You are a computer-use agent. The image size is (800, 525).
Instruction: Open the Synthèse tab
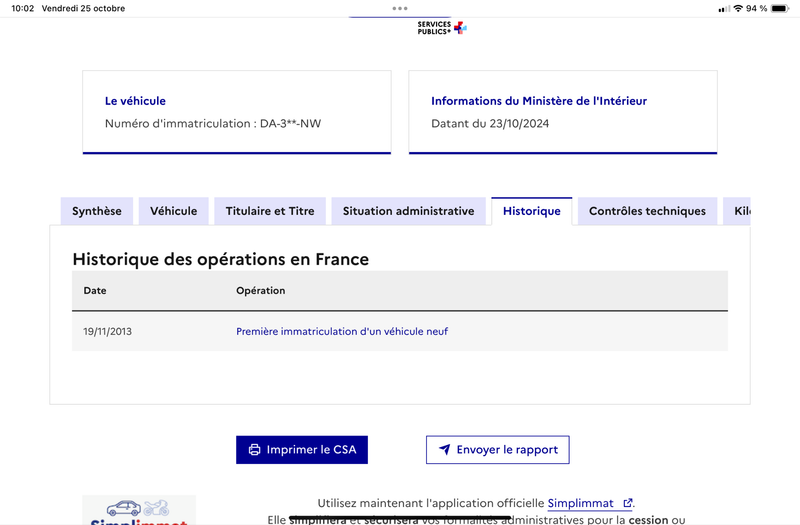click(x=96, y=211)
